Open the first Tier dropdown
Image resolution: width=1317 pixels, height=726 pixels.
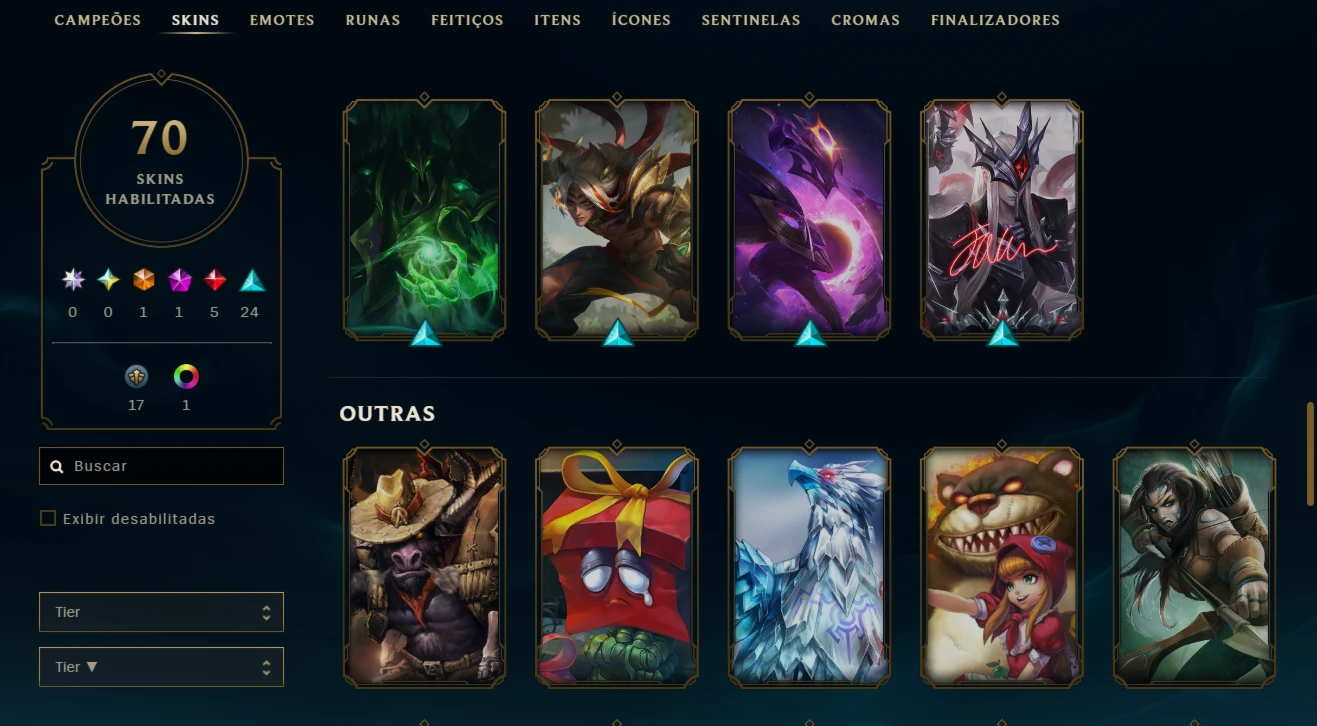(x=161, y=612)
